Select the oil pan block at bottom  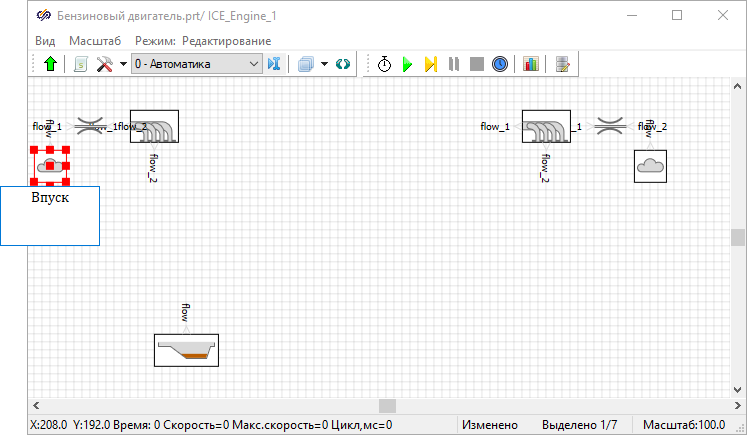186,350
